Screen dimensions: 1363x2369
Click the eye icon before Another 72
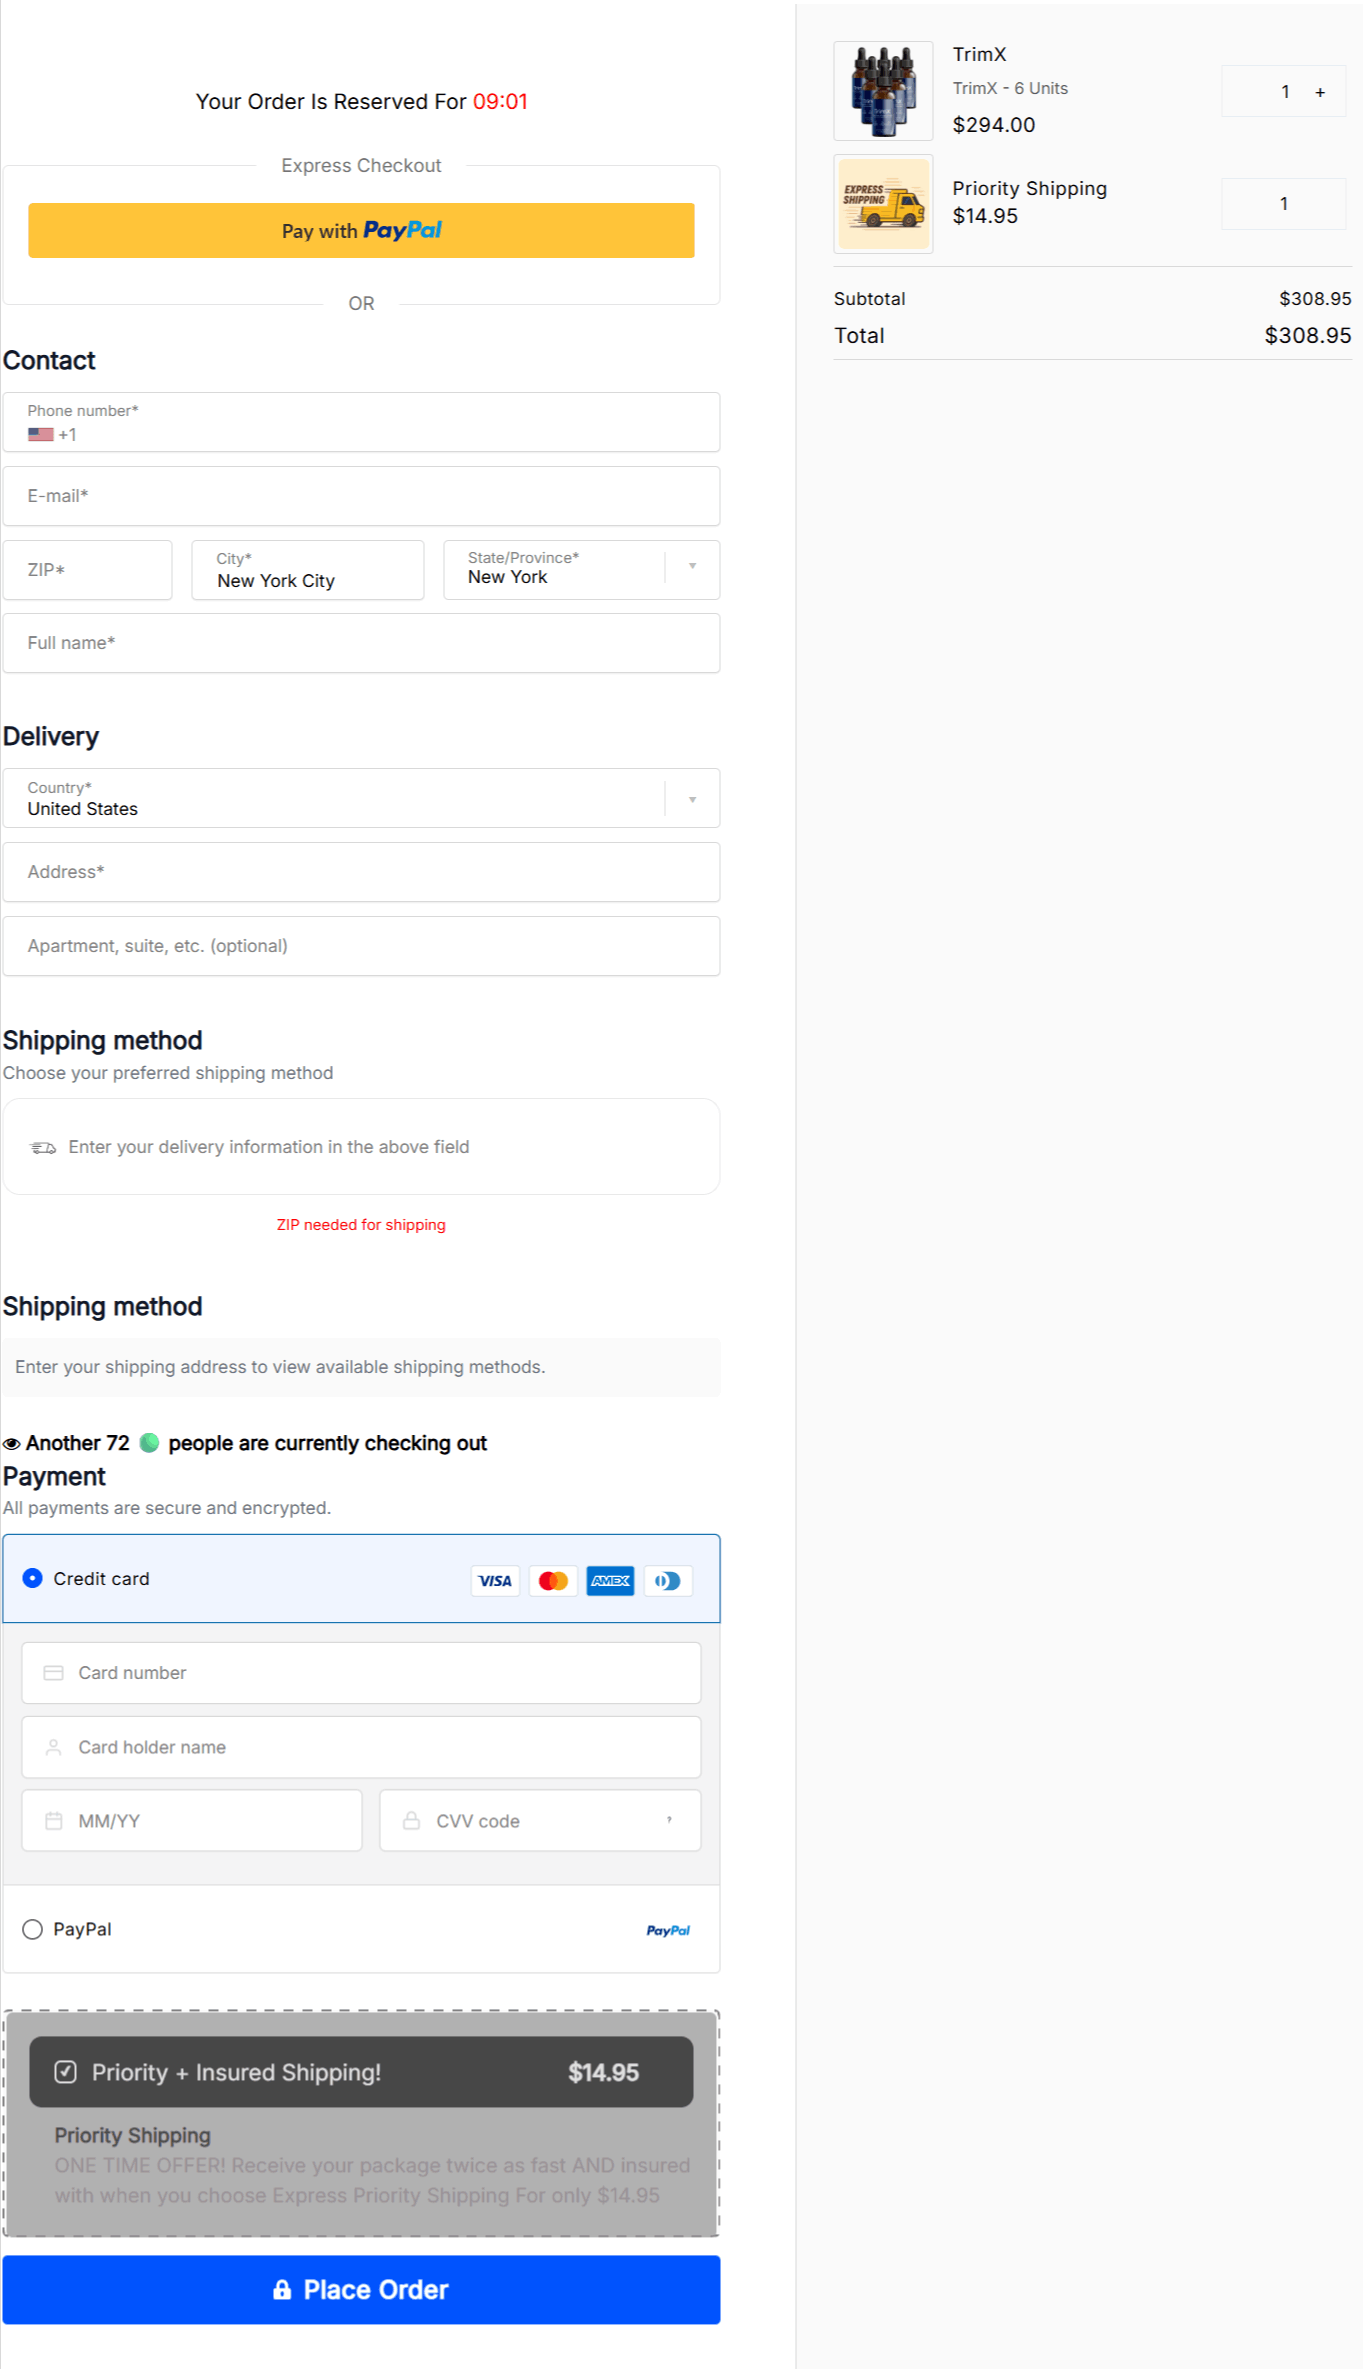pos(12,1444)
